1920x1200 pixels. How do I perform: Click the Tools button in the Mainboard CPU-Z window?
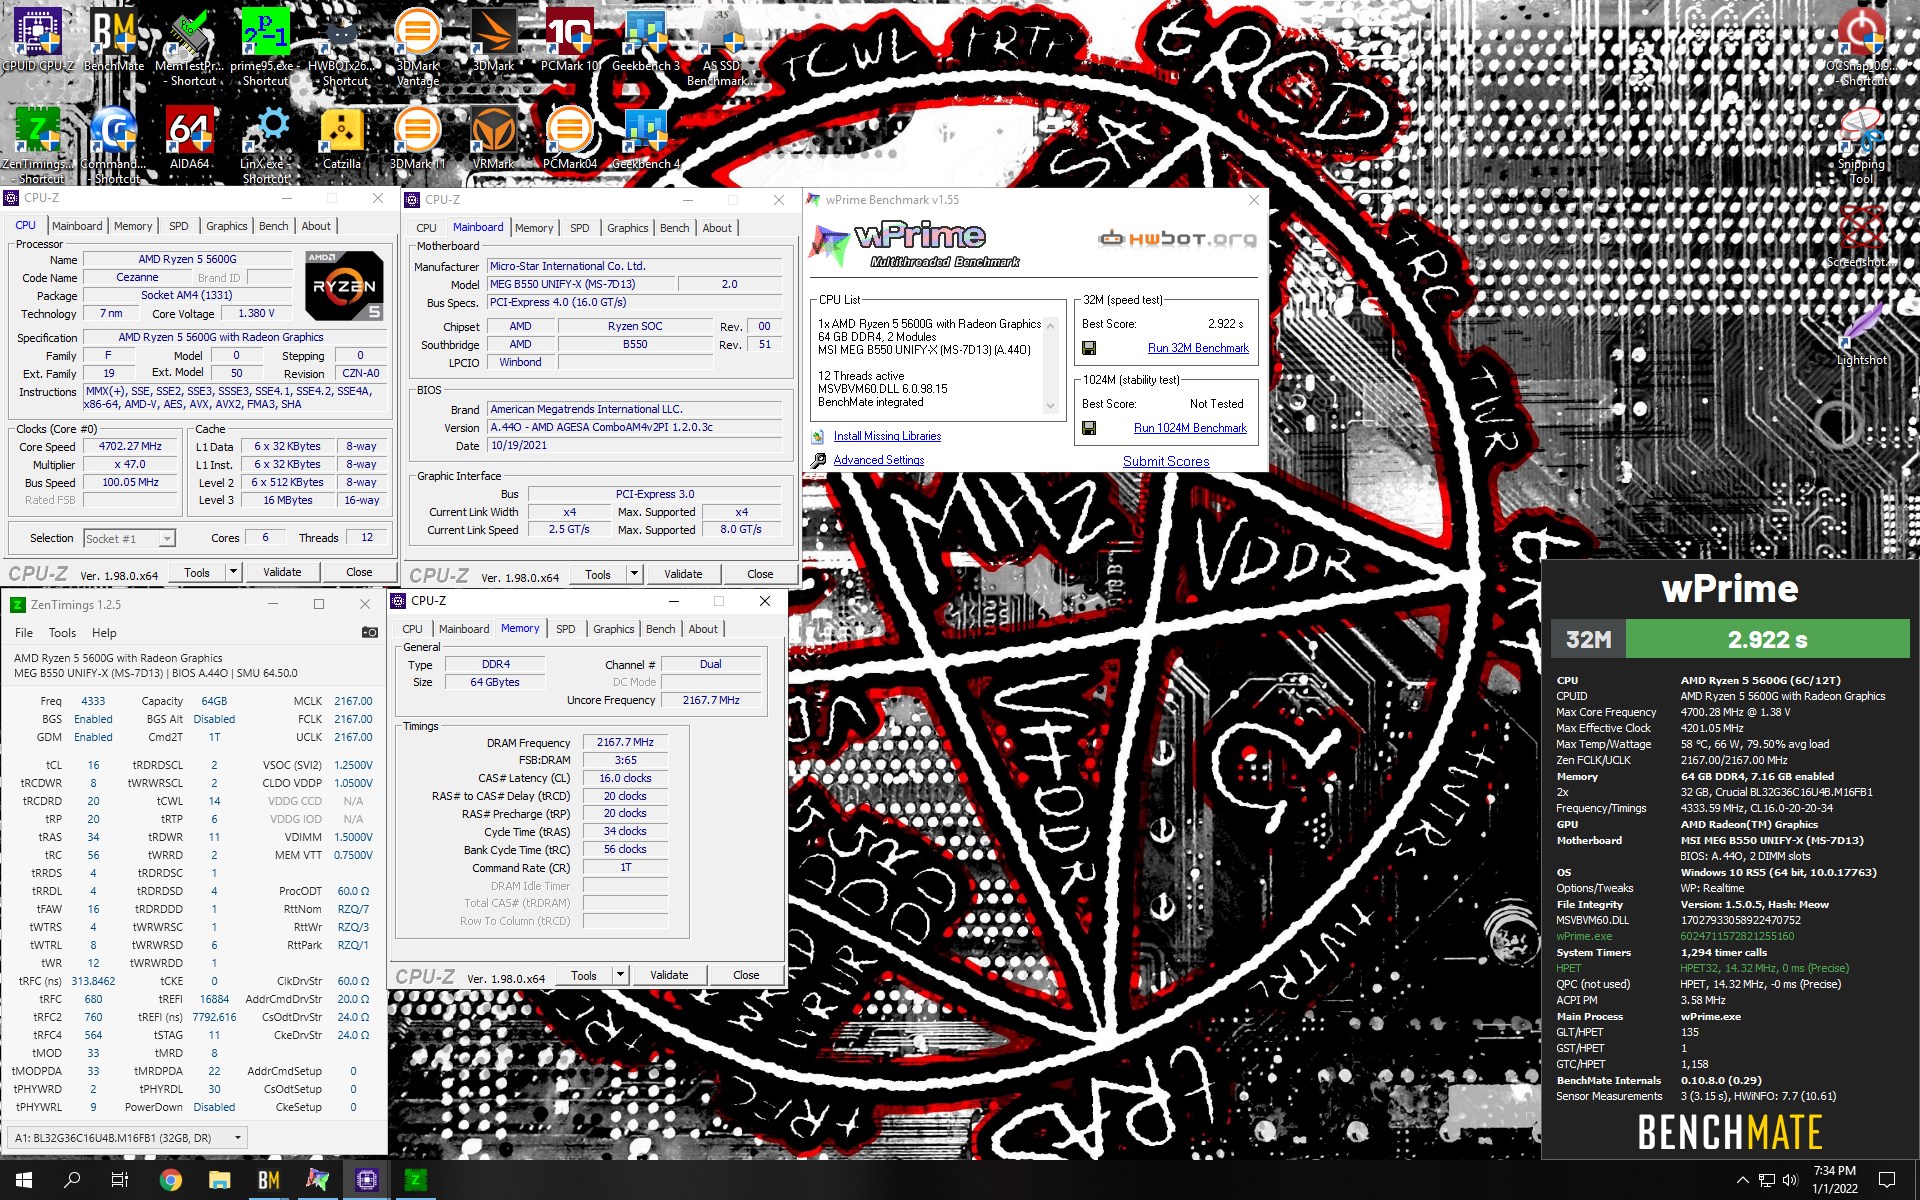point(598,574)
